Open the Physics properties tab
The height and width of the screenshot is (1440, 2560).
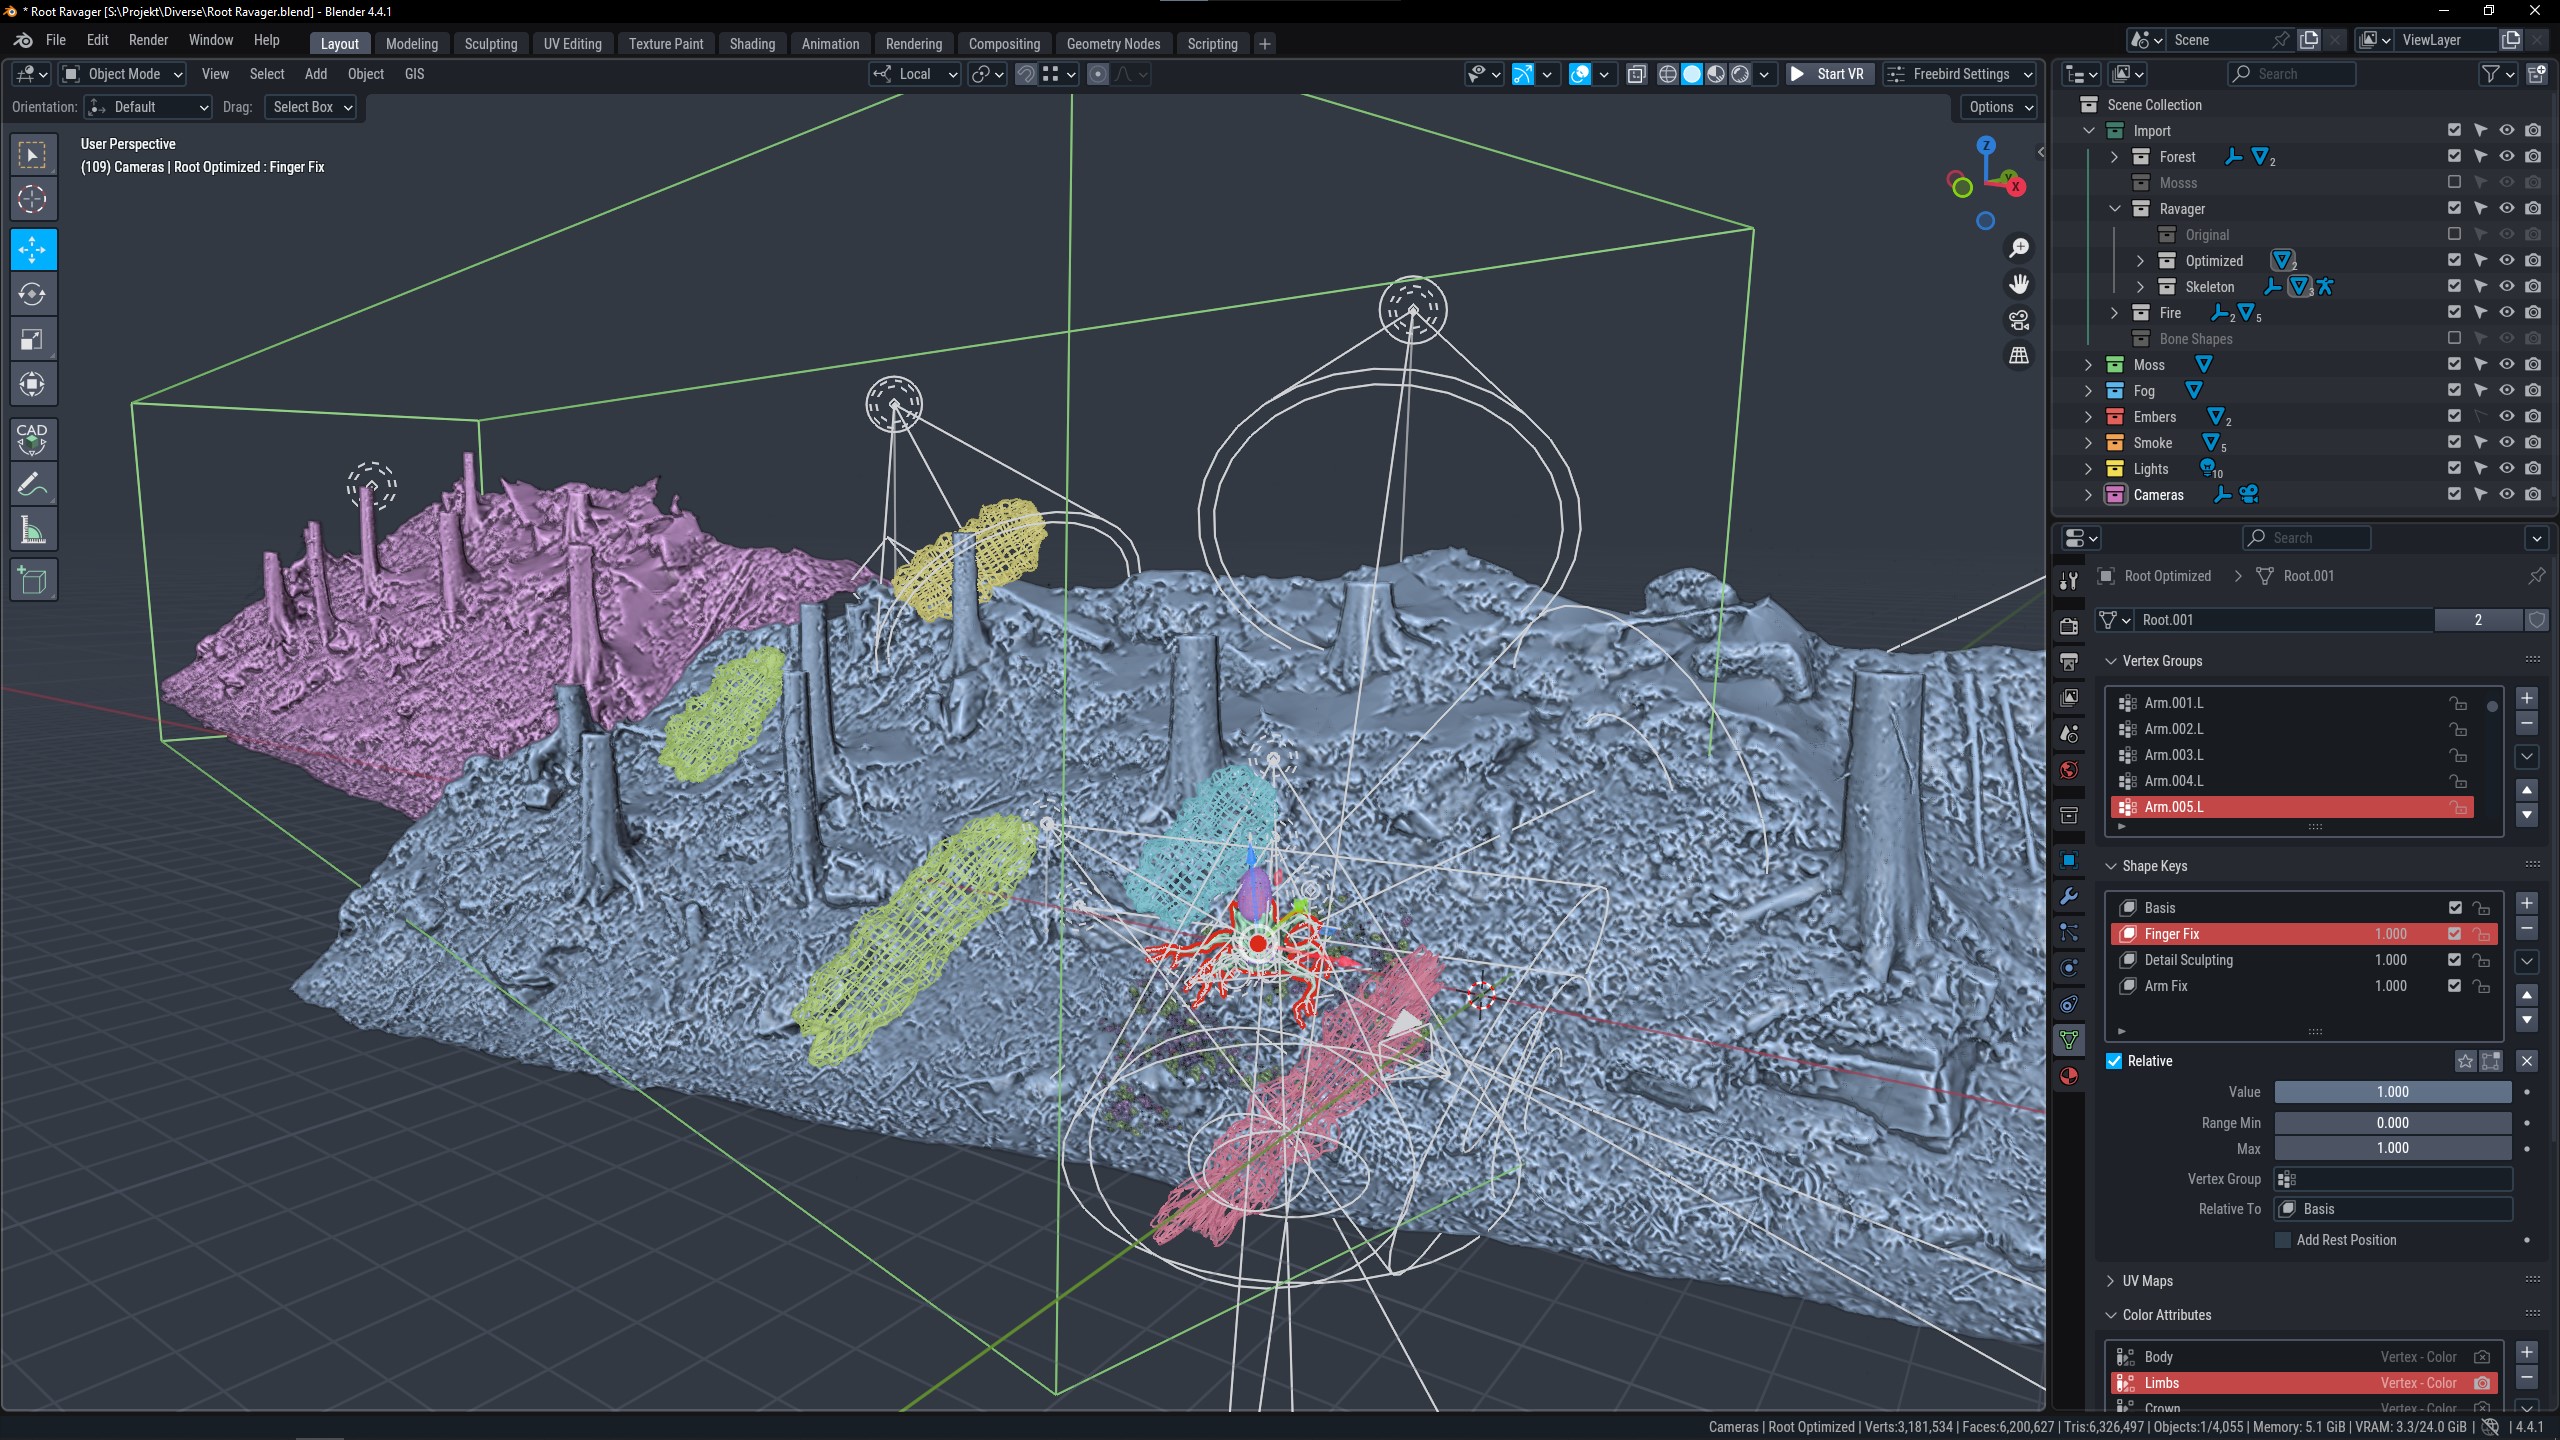coord(2069,968)
